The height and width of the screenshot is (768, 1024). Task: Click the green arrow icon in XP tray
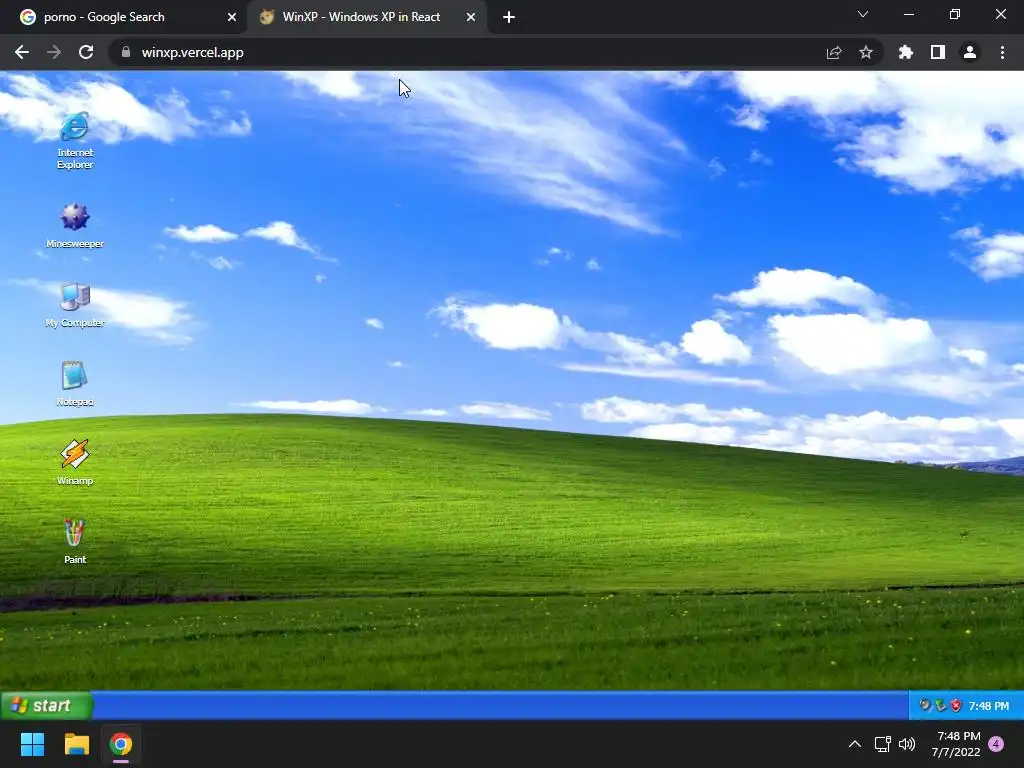coord(940,705)
